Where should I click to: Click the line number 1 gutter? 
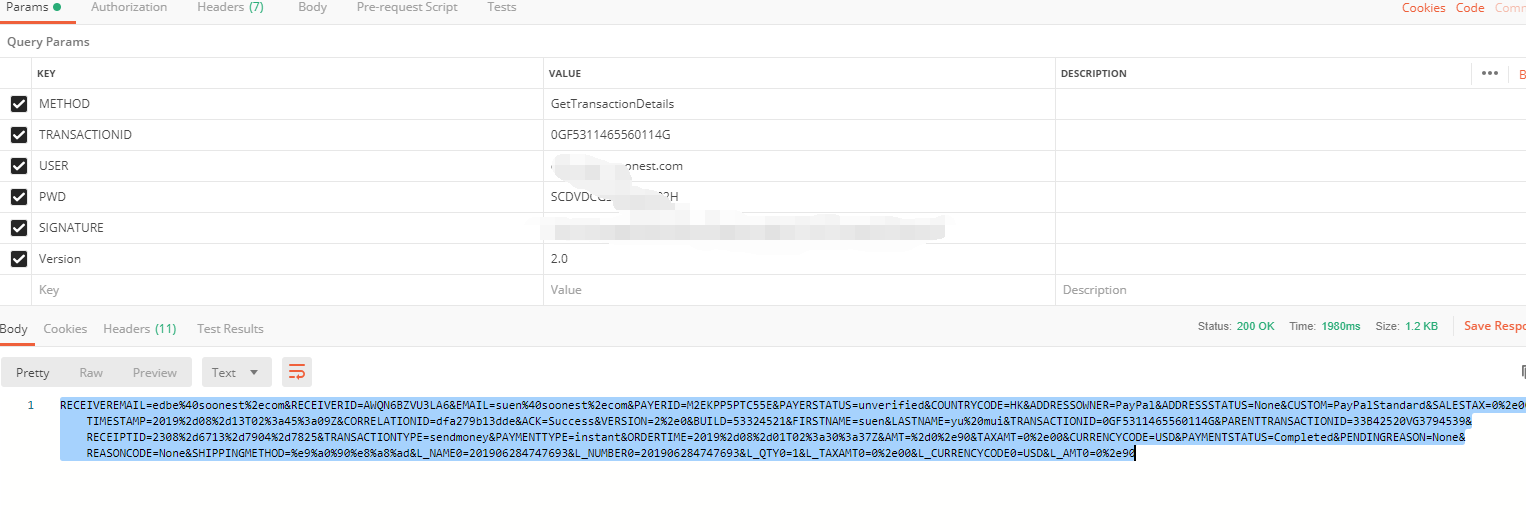[x=30, y=405]
